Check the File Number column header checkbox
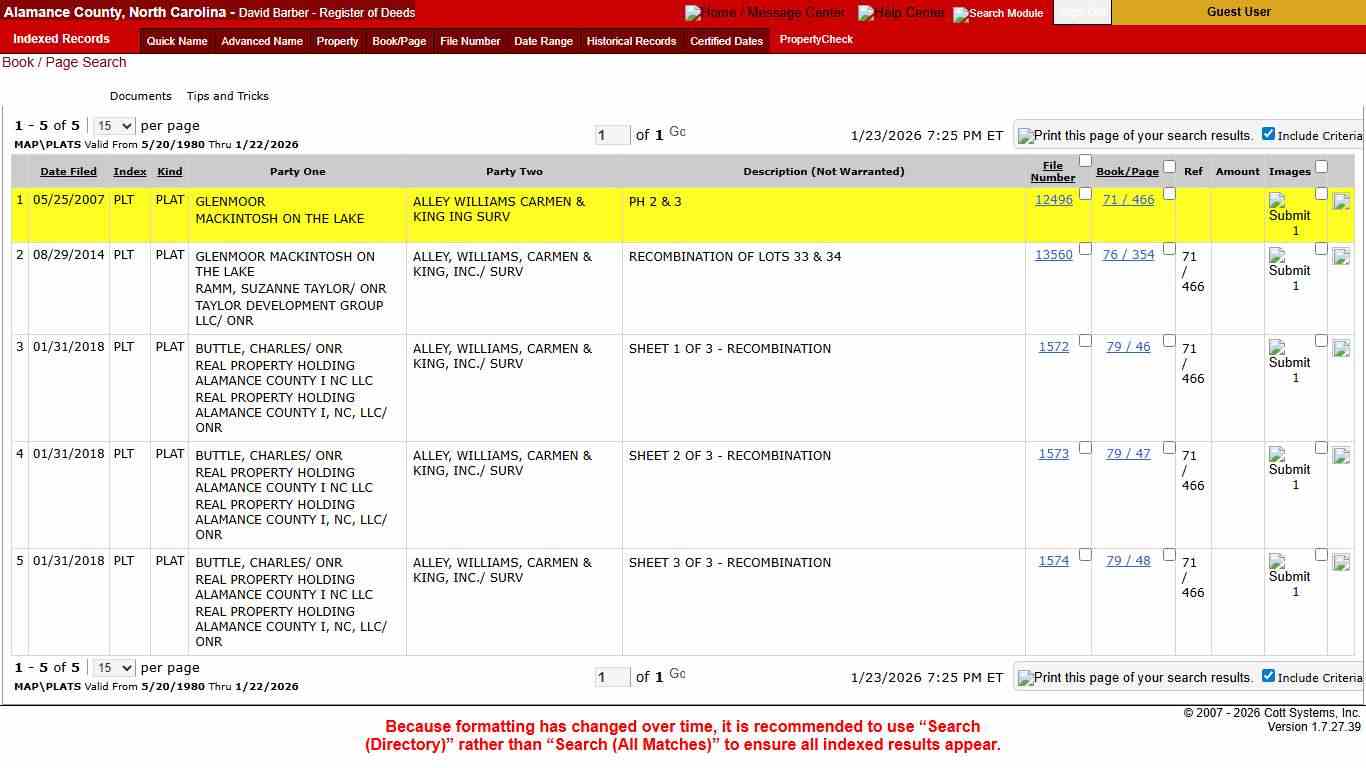Image resolution: width=1366 pixels, height=768 pixels. tap(1086, 160)
